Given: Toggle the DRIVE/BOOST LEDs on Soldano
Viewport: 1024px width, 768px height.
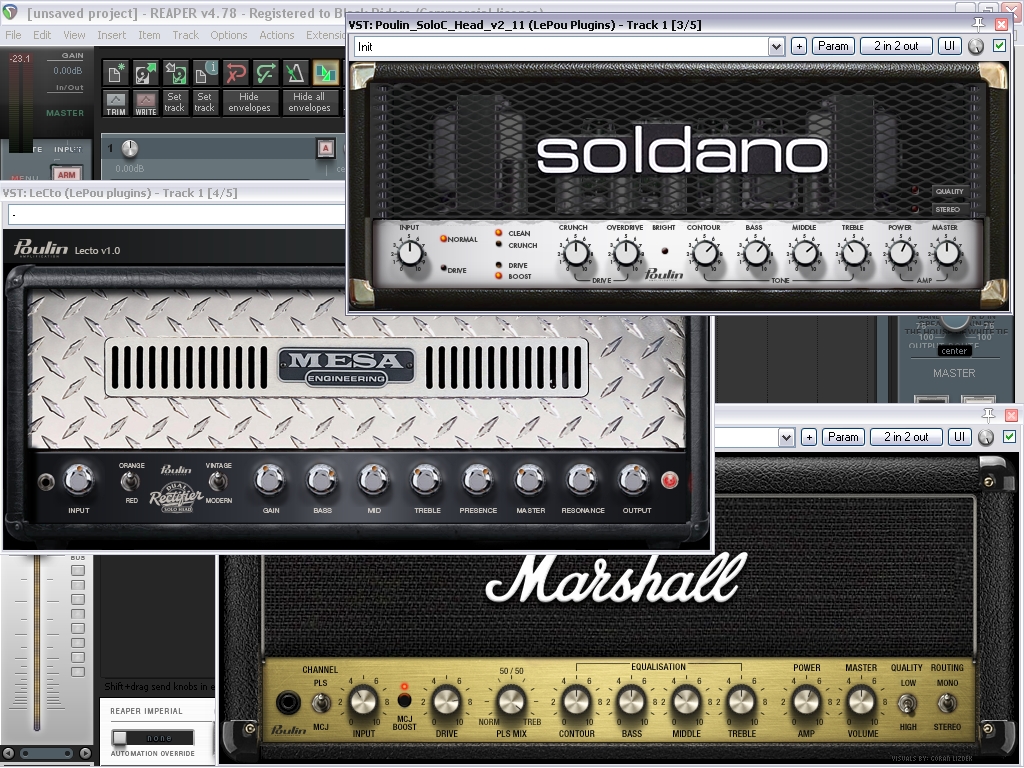Looking at the screenshot, I should tap(499, 270).
